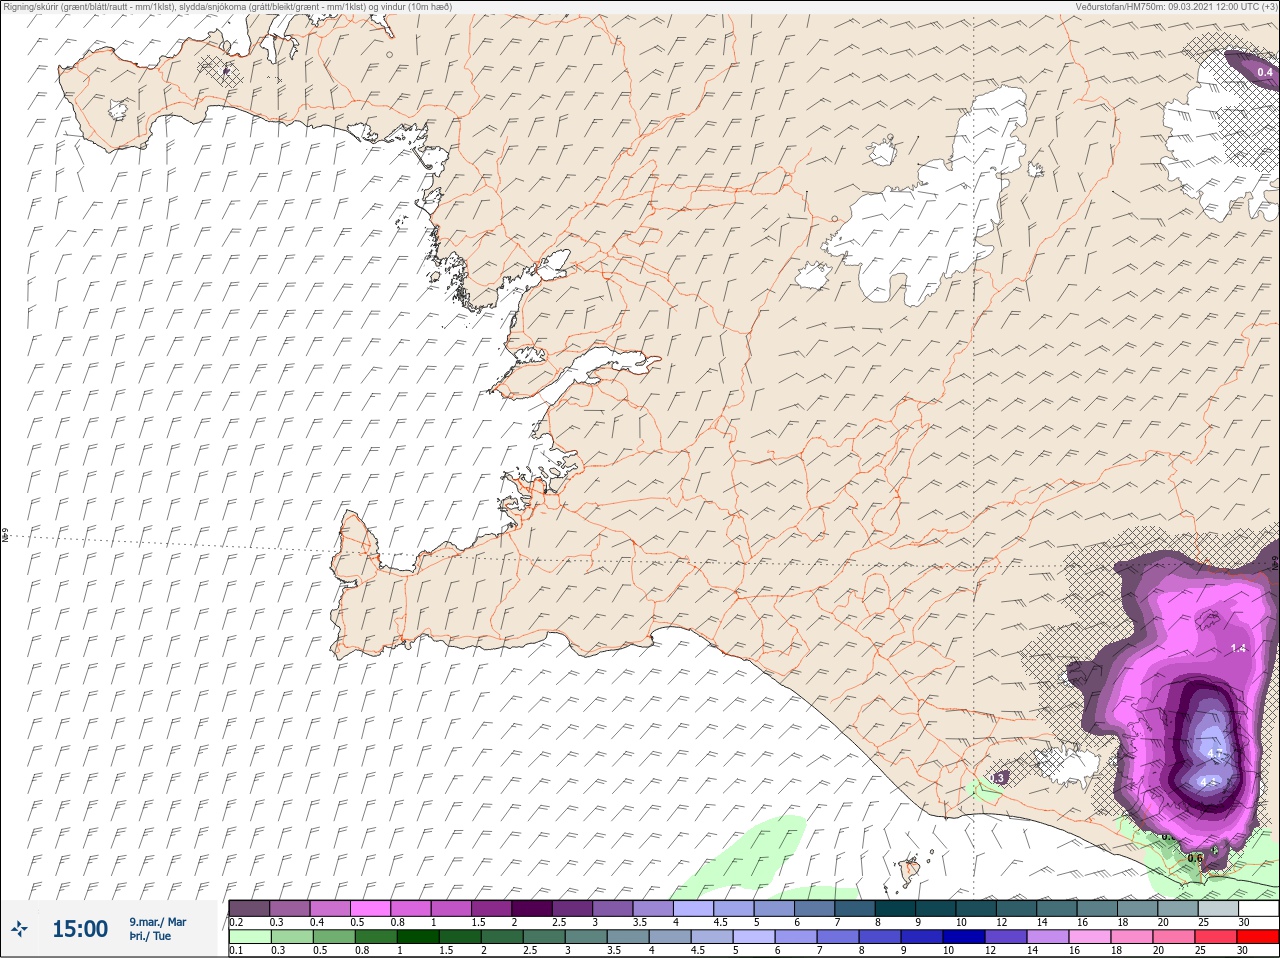This screenshot has width=1280, height=958.
Task: Click the 1.4 precipitation value on the map
Action: pyautogui.click(x=1238, y=648)
